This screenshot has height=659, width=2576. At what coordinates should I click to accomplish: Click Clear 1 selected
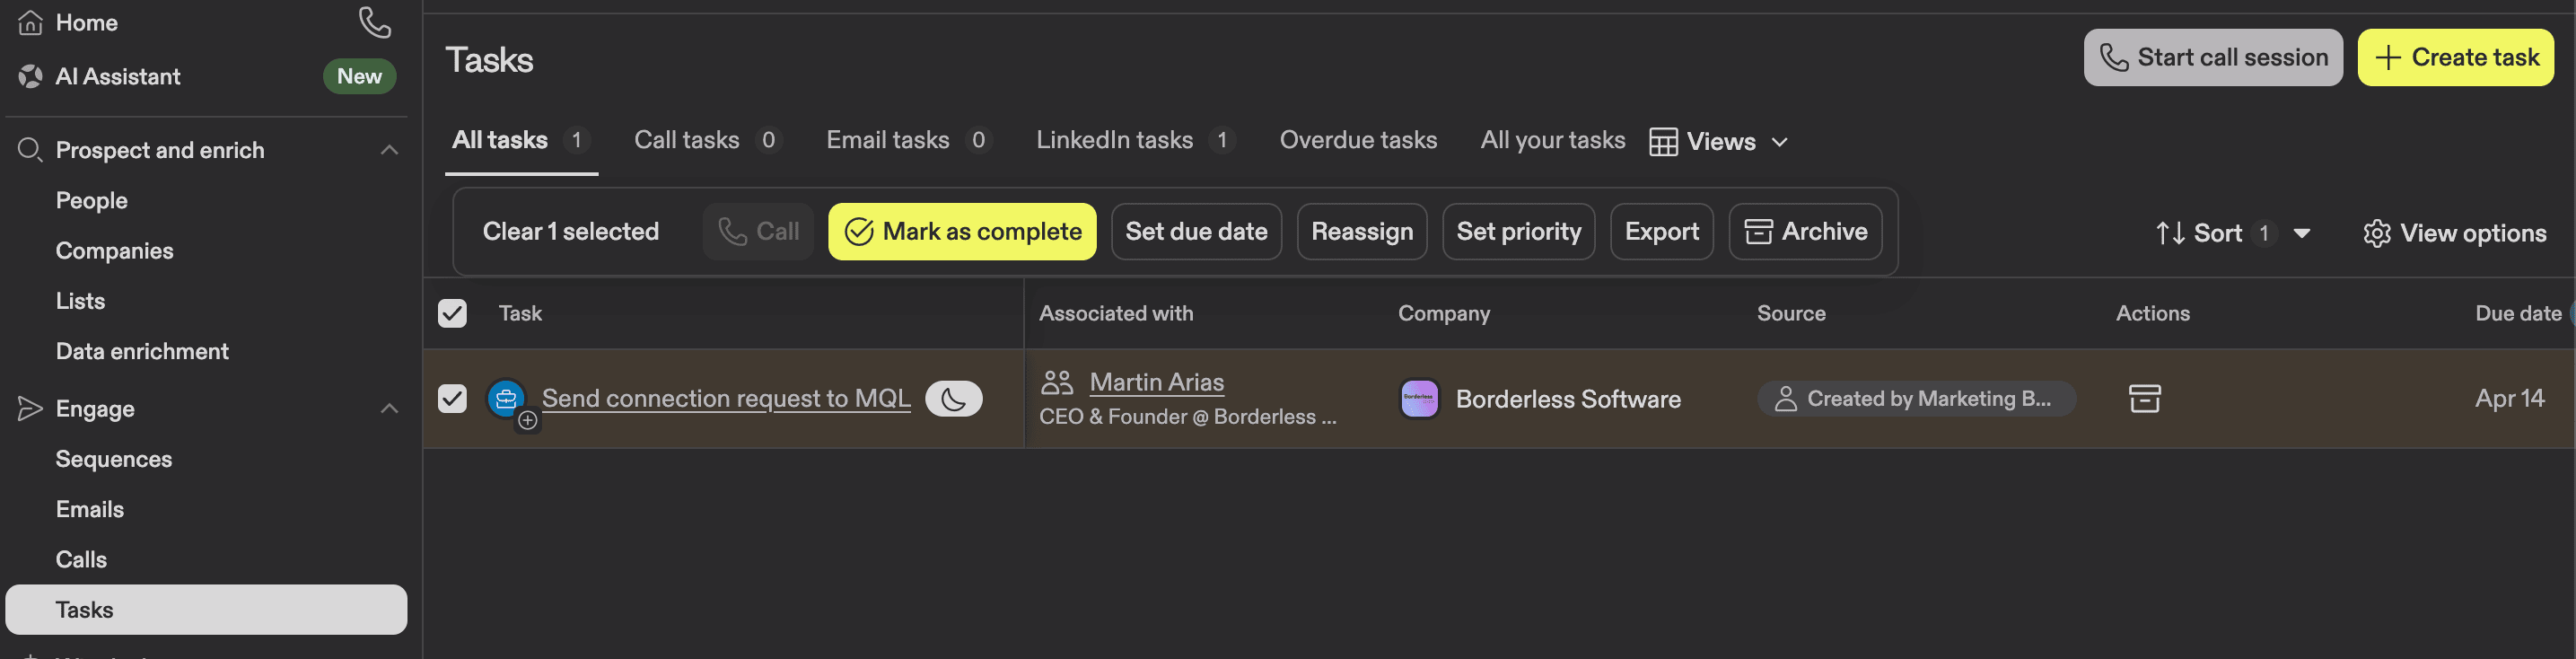click(571, 232)
